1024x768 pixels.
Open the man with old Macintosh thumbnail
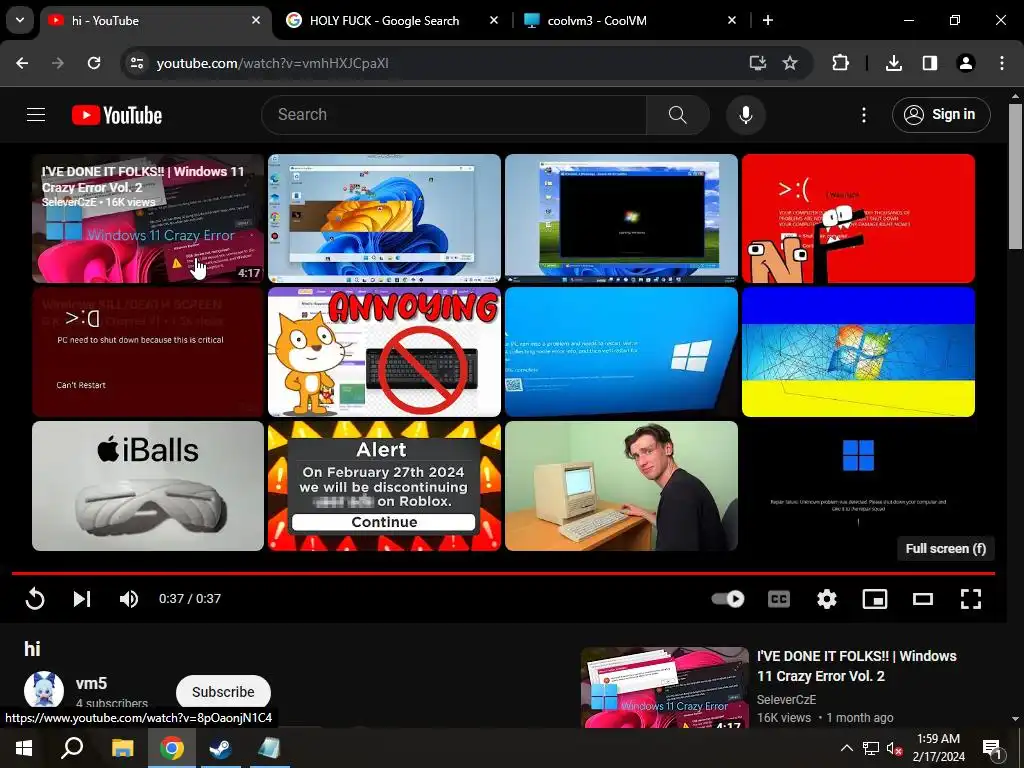[621, 485]
